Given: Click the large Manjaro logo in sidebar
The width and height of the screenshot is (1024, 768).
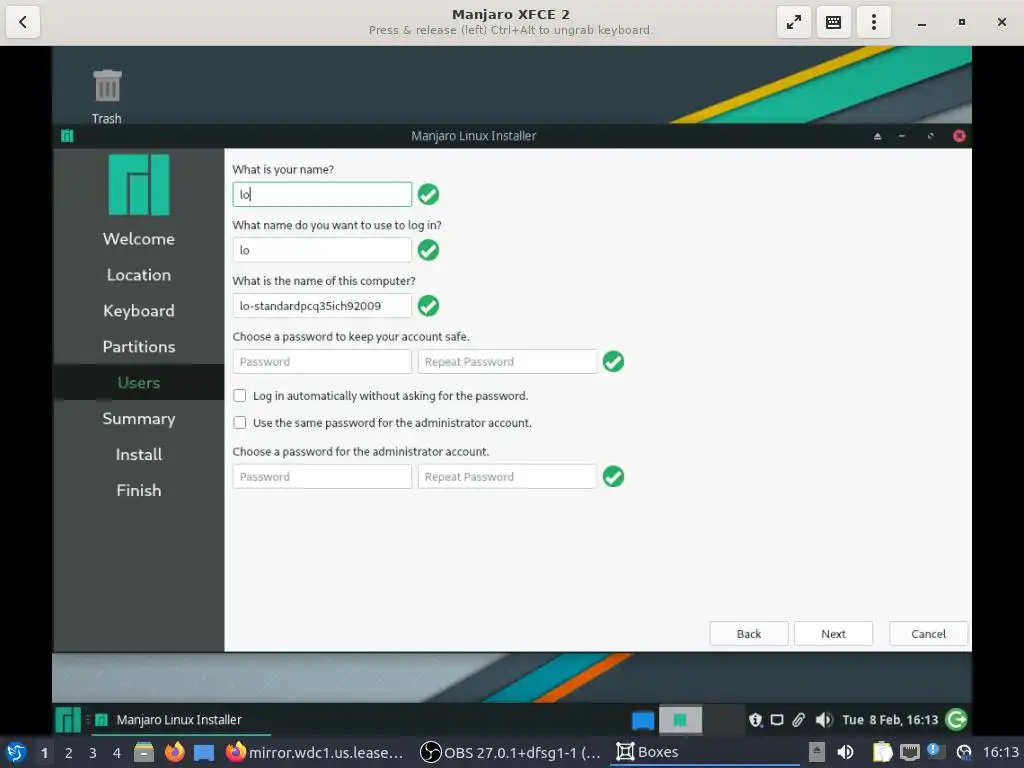Looking at the screenshot, I should 138,185.
